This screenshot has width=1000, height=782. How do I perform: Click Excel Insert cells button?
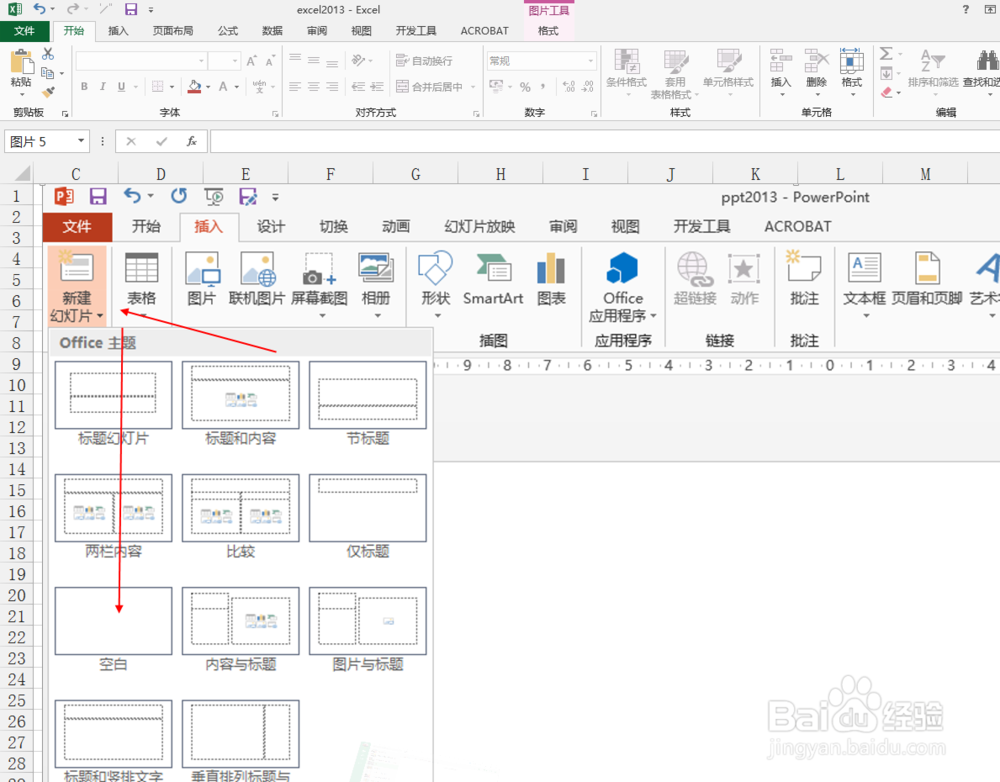tap(781, 71)
